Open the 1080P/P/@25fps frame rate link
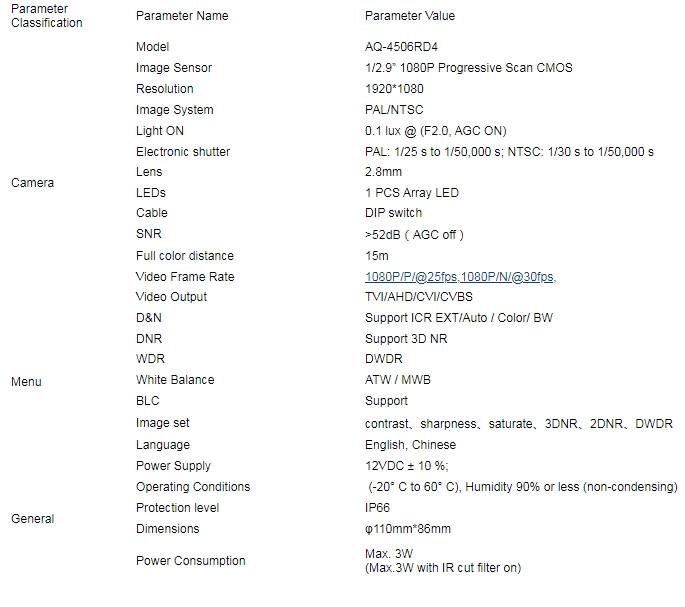 (x=411, y=277)
